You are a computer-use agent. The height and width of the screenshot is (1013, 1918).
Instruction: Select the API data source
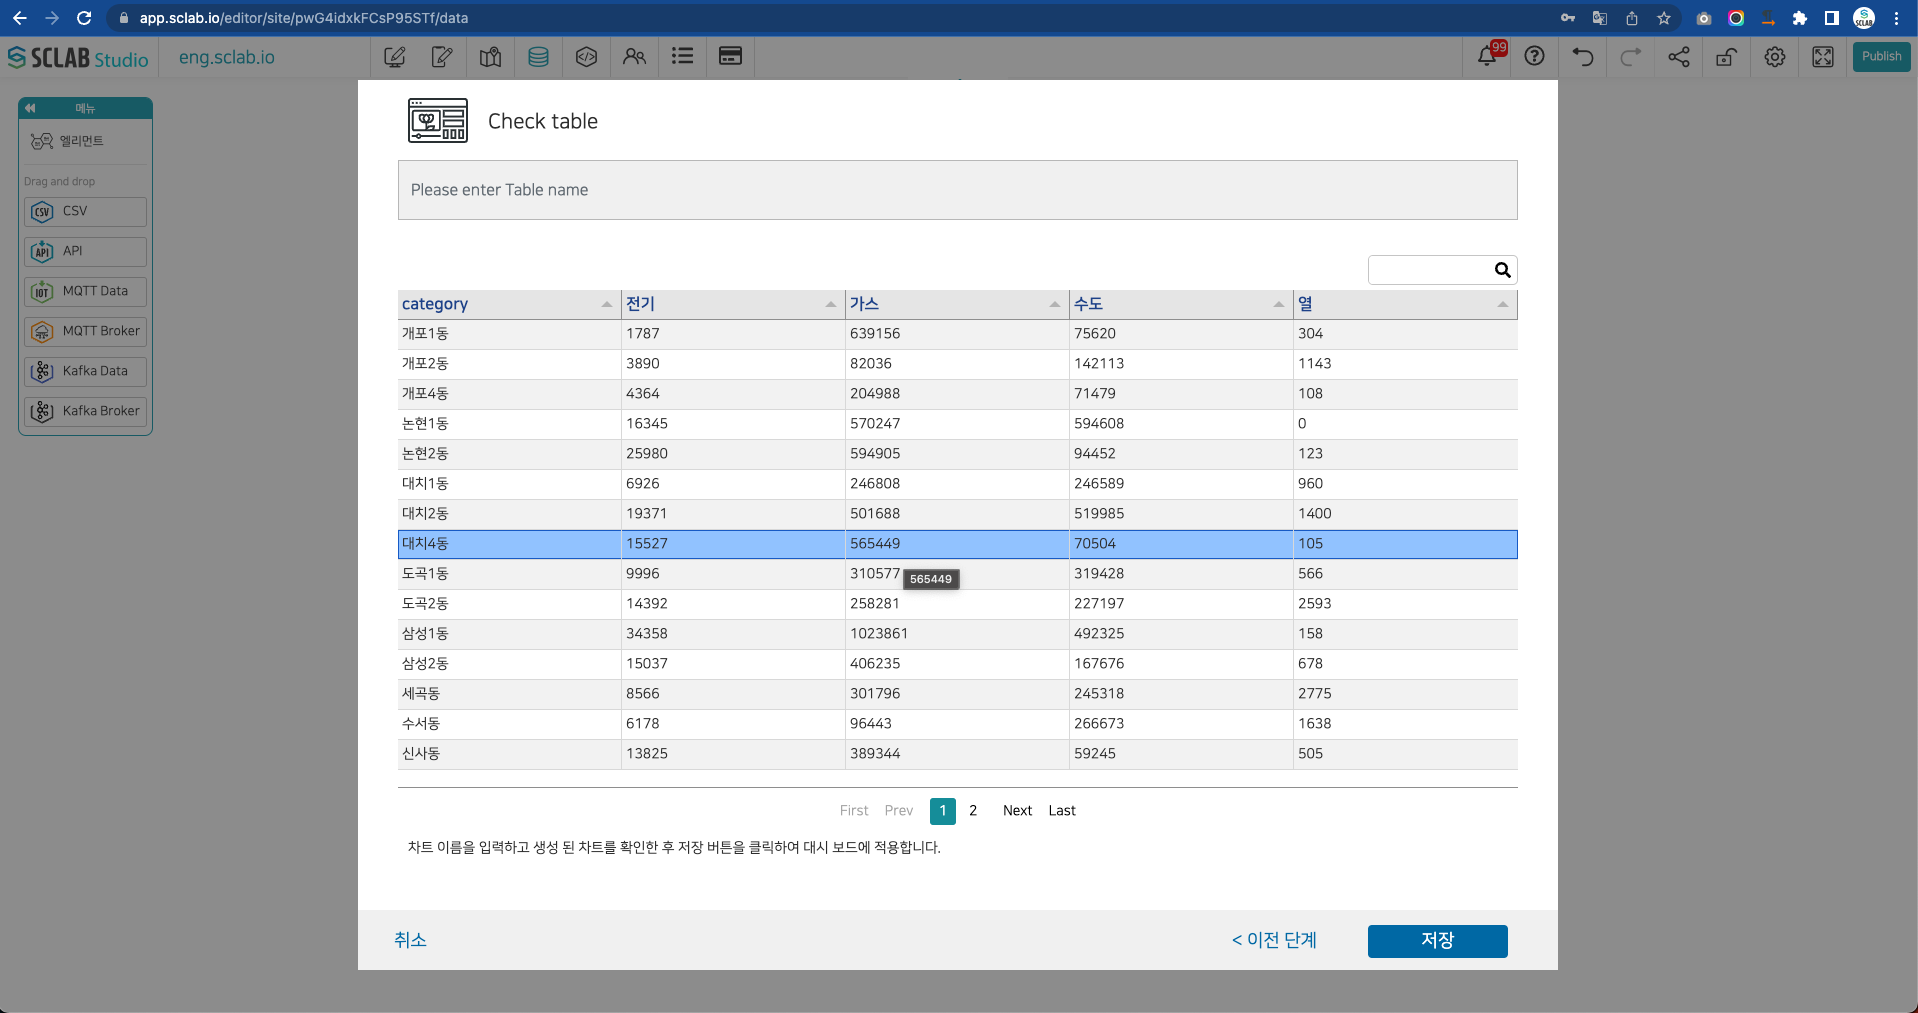[86, 251]
